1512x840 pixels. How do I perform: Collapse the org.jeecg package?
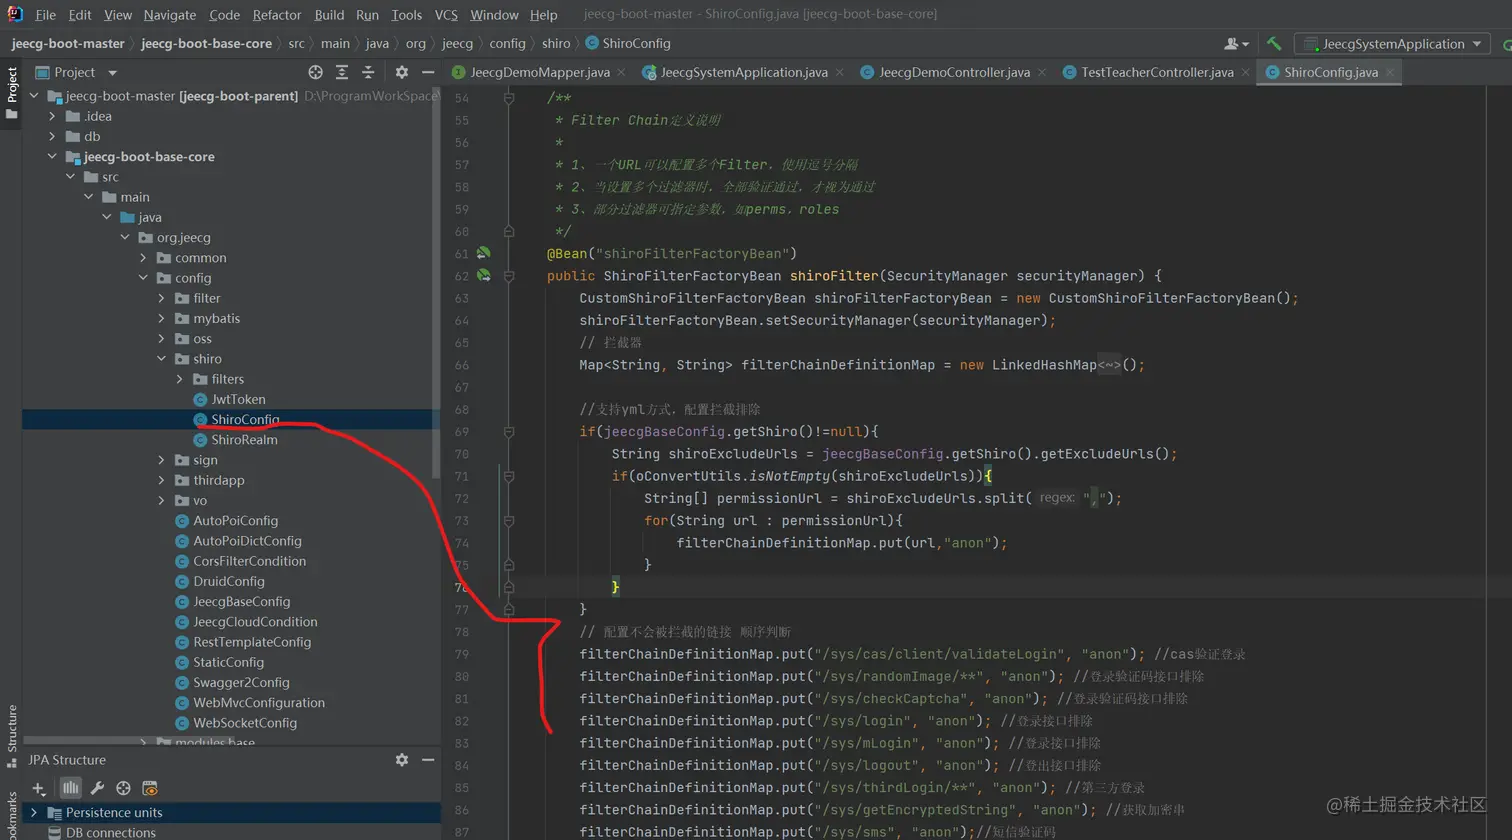tap(125, 238)
